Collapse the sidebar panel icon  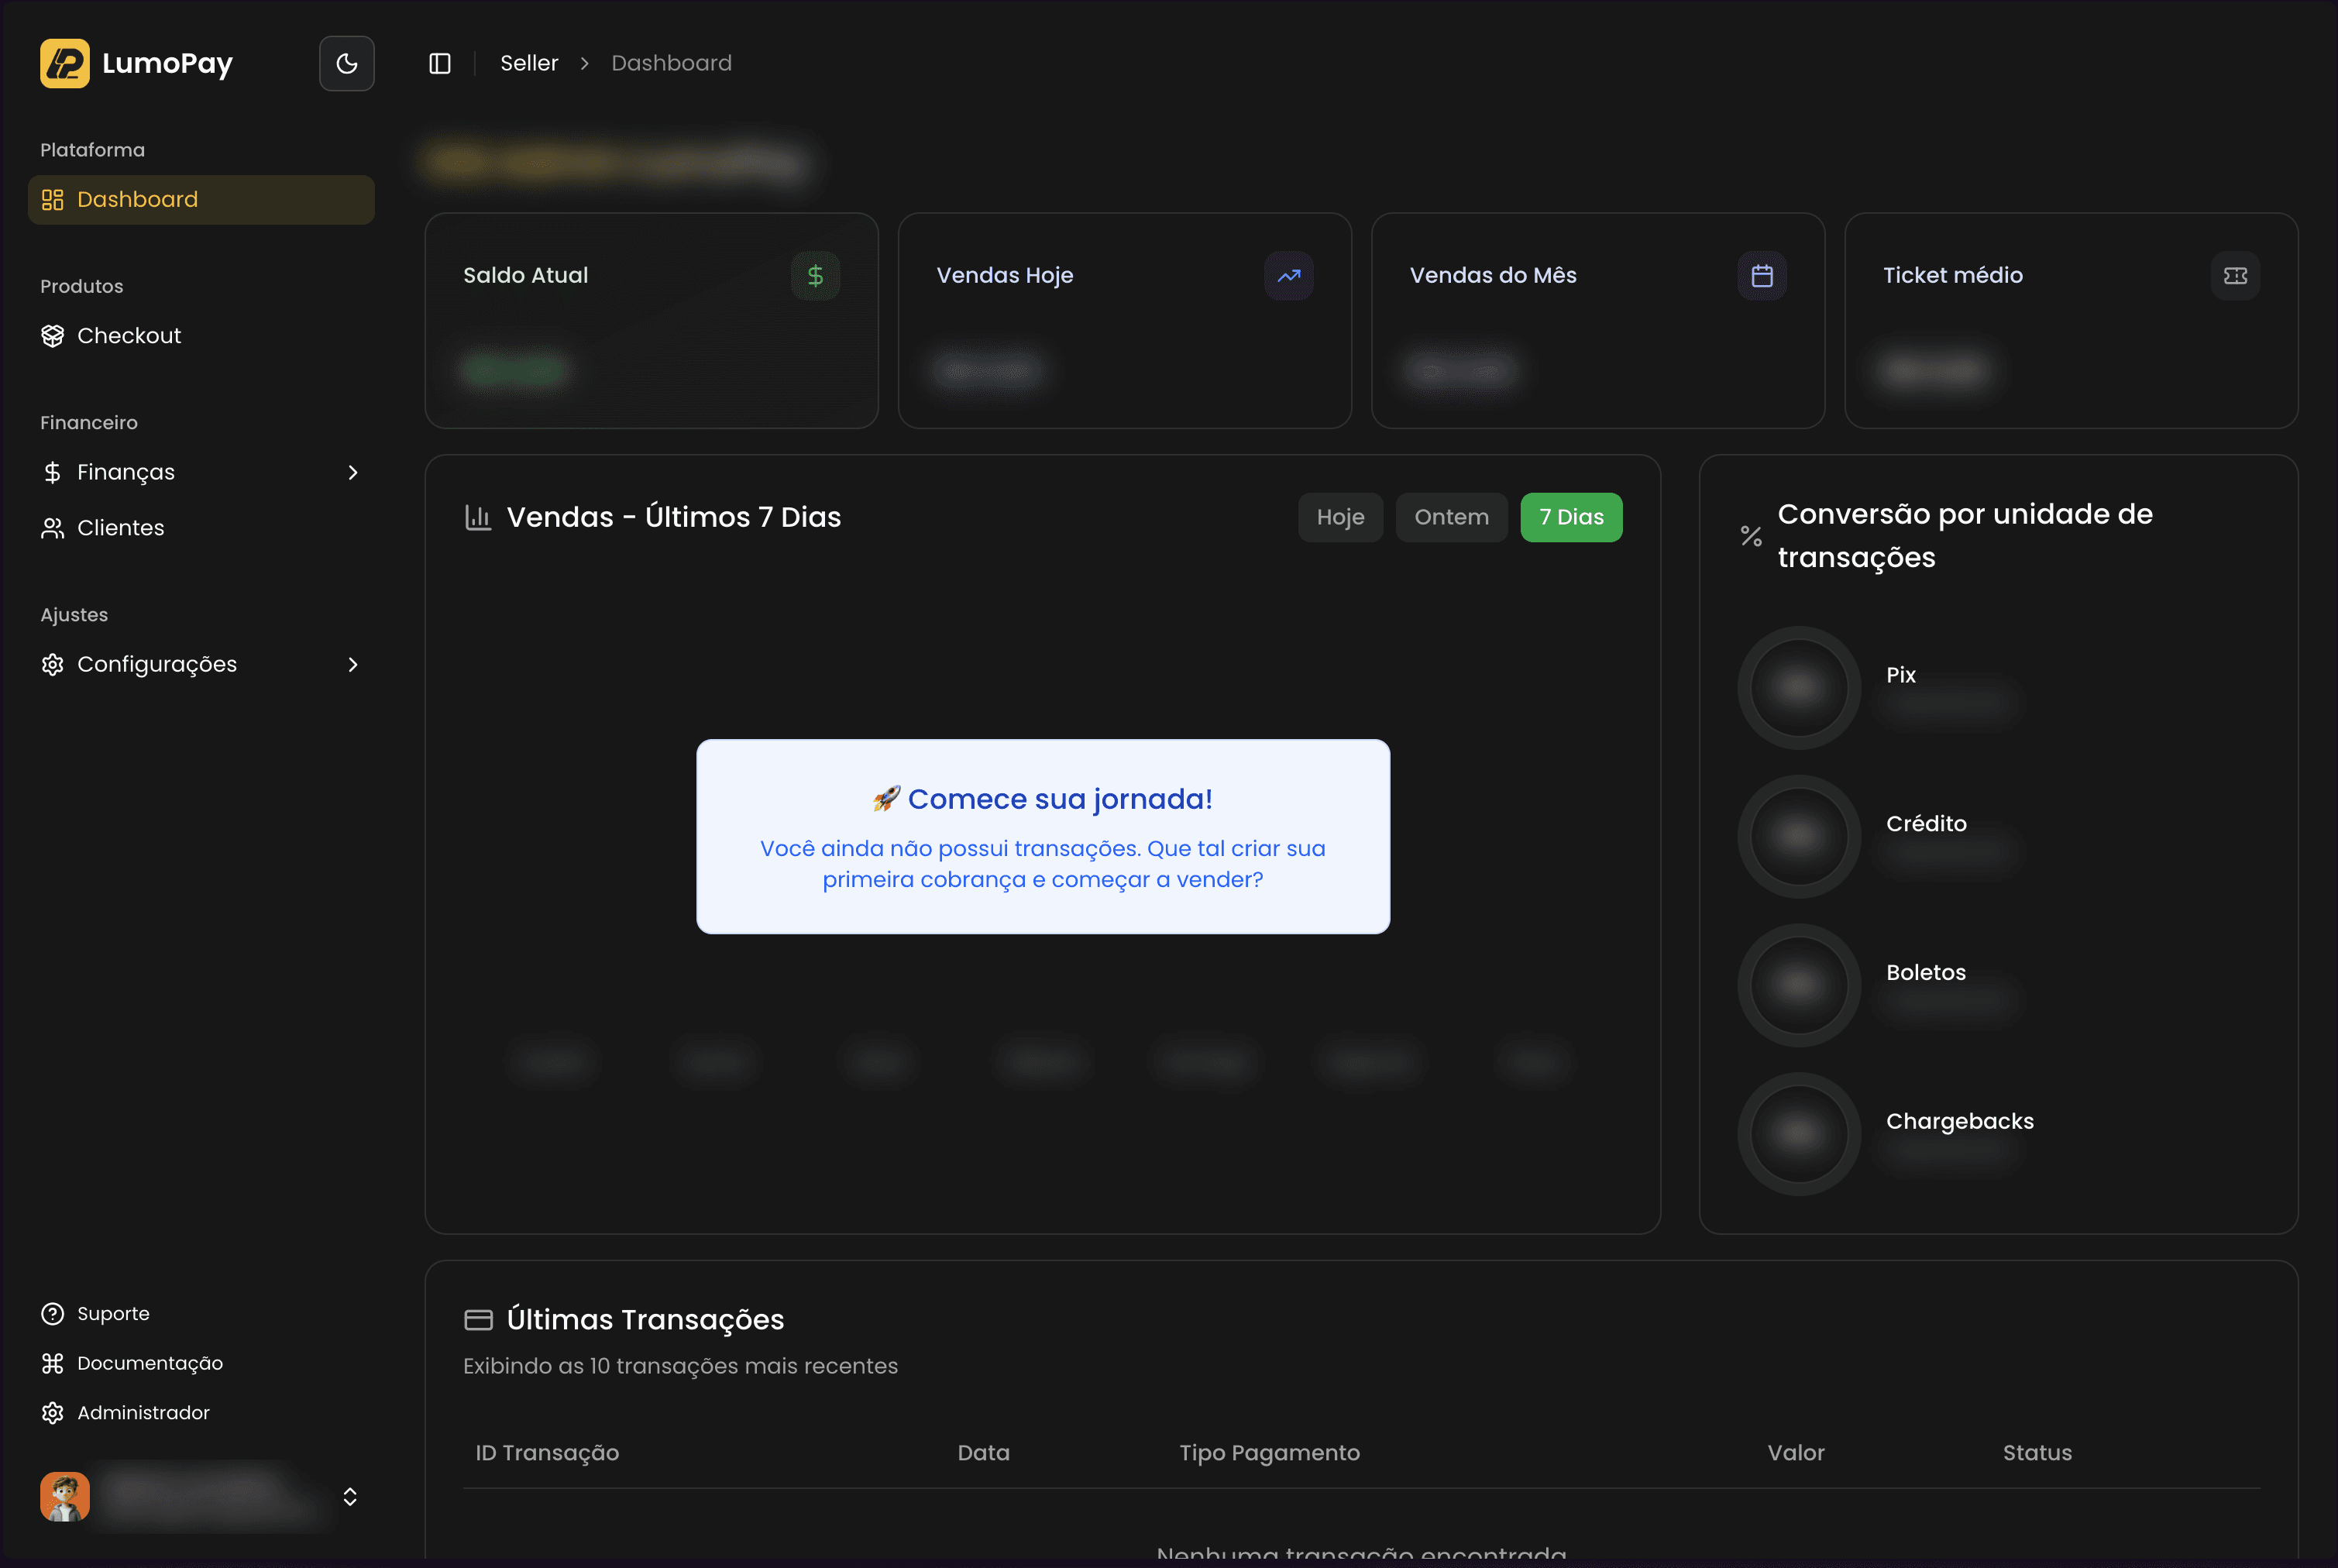(440, 63)
